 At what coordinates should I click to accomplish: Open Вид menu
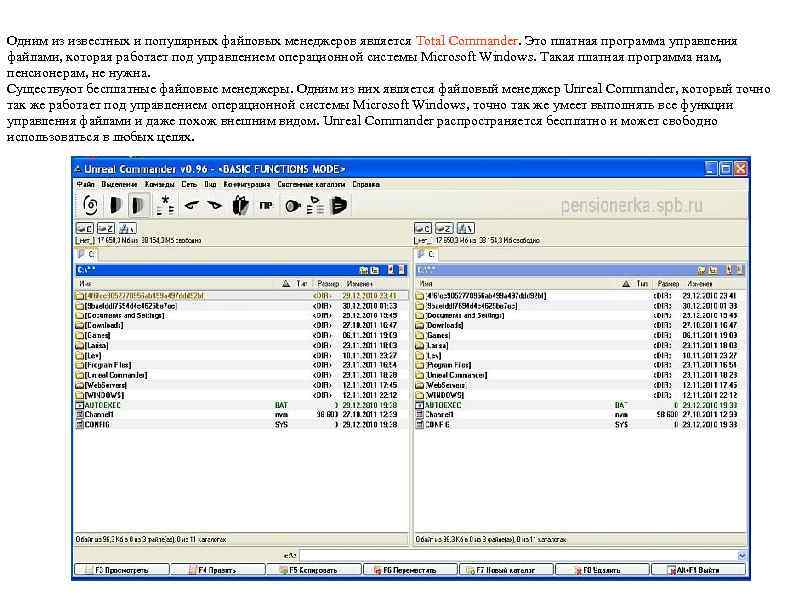pyautogui.click(x=210, y=184)
